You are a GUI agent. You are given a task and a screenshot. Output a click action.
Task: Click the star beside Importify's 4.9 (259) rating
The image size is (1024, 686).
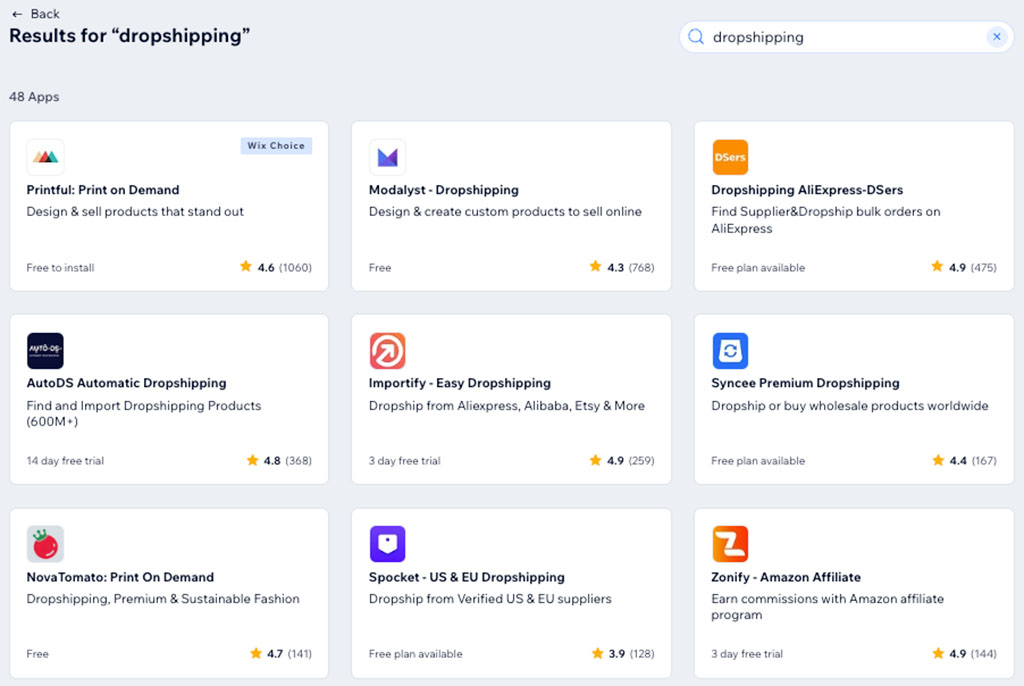tap(596, 460)
